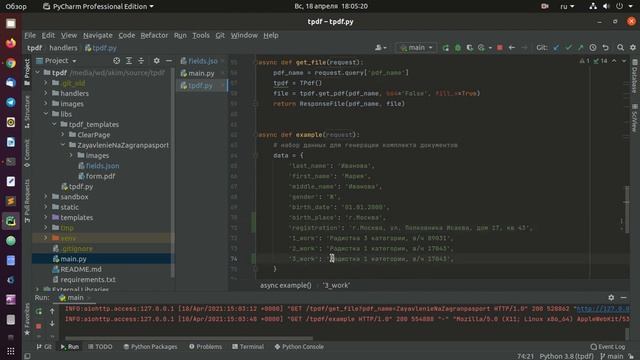The height and width of the screenshot is (360, 640).
Task: Open the Navigate menu
Action: tap(98, 36)
